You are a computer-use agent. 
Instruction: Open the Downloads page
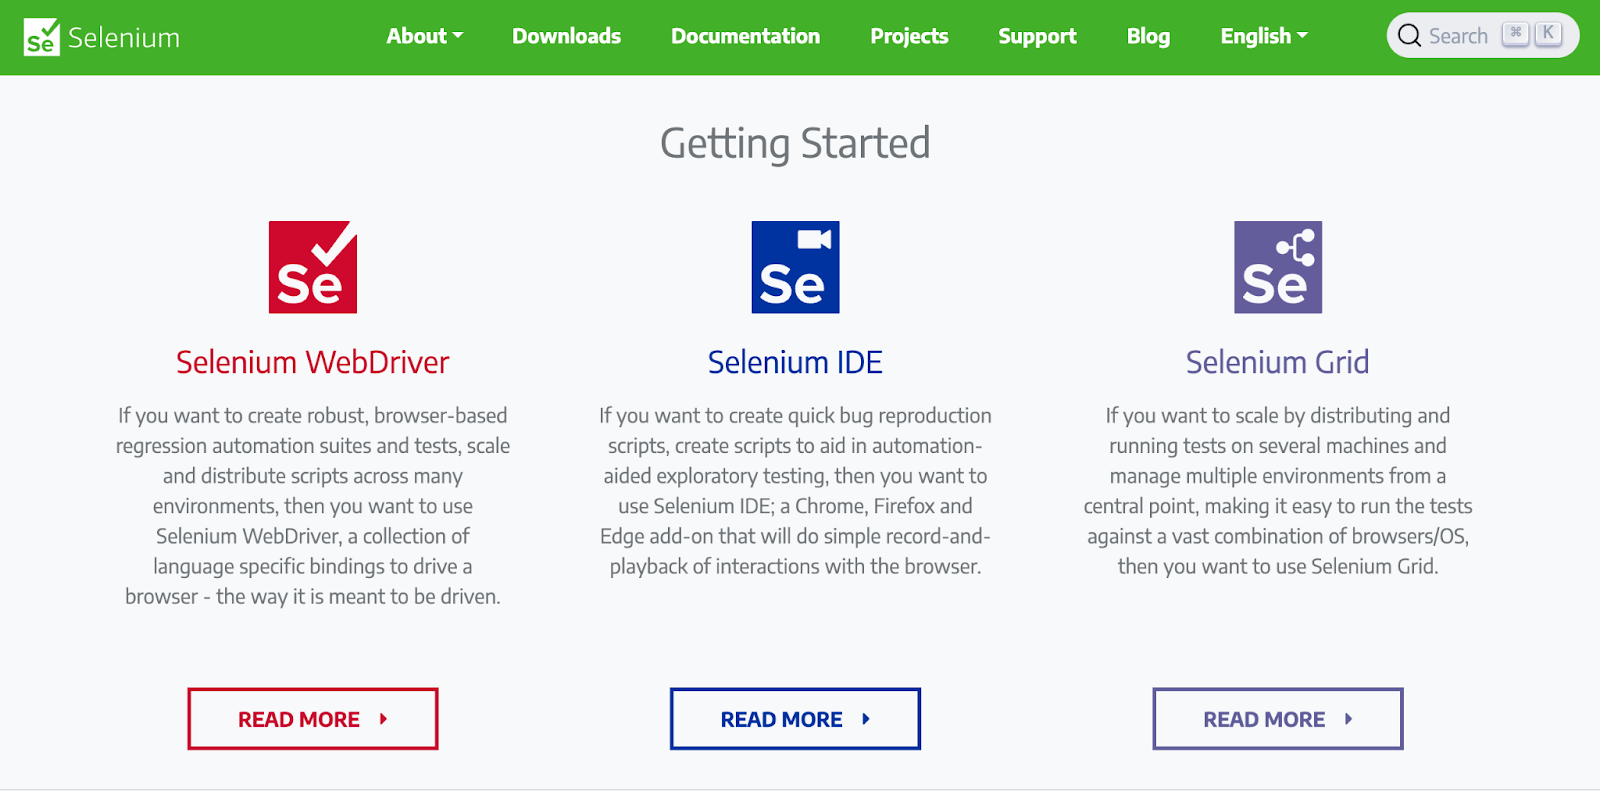coord(567,36)
